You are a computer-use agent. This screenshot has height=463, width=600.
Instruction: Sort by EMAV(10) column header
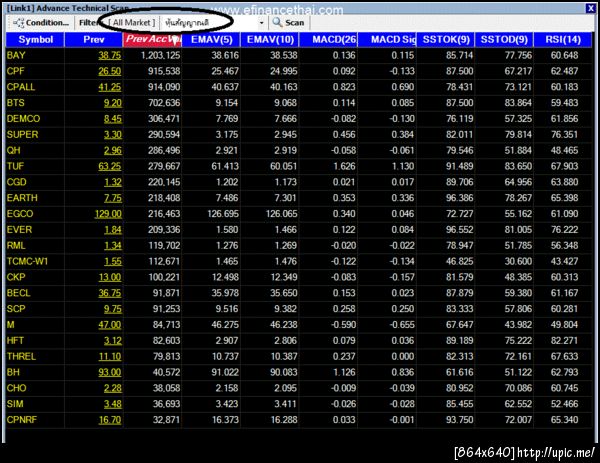[x=270, y=39]
